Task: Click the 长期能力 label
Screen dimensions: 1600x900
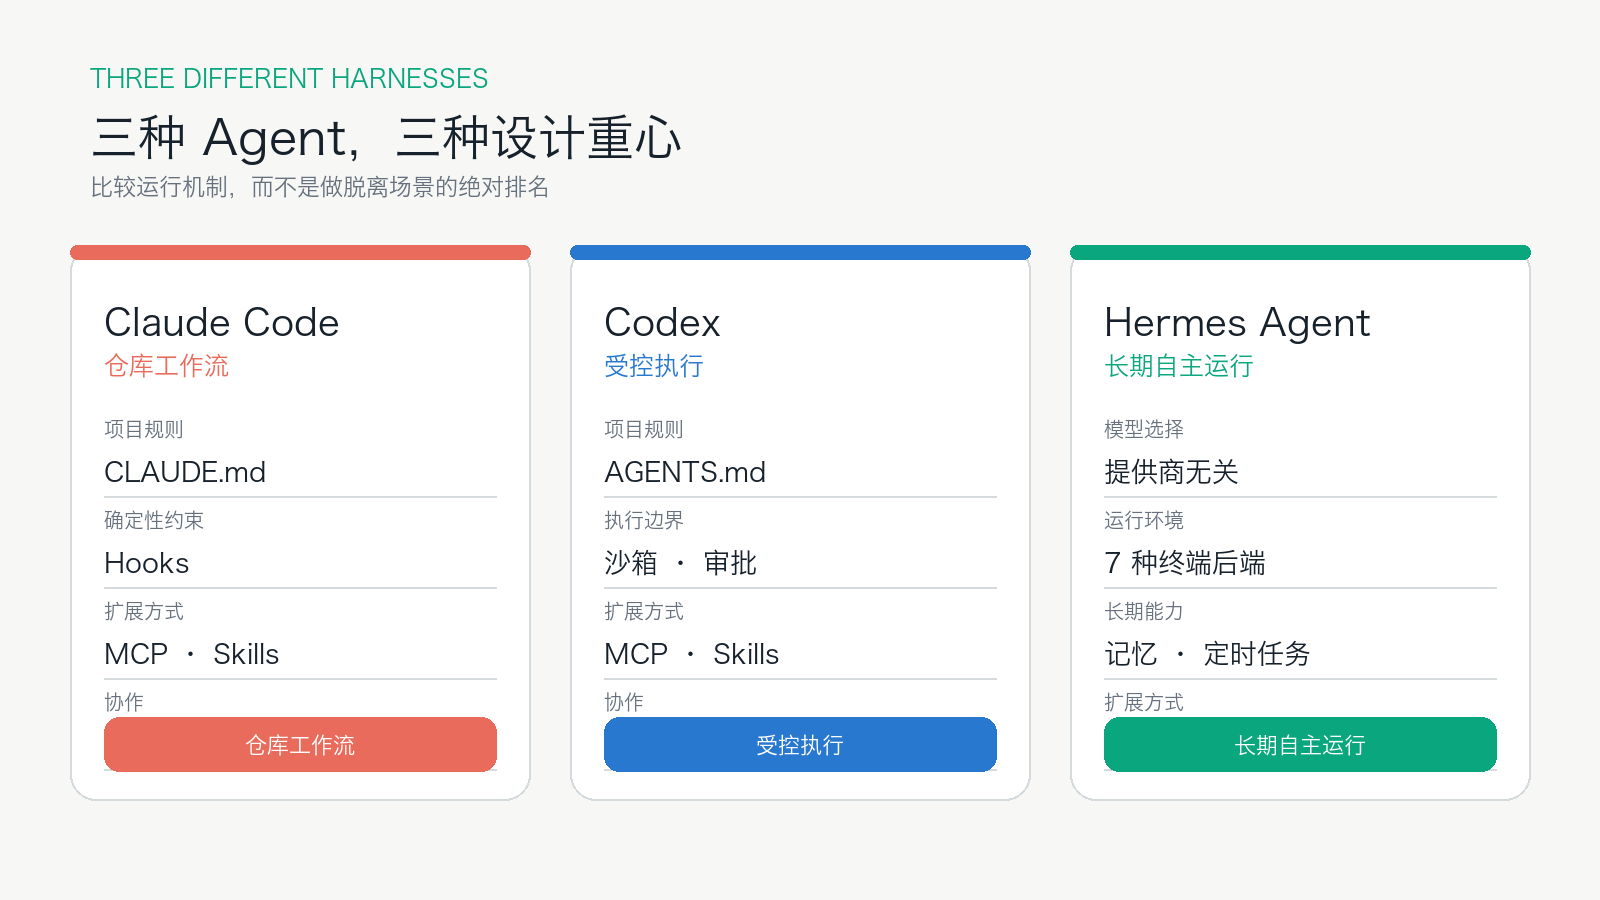Action: 1144,611
